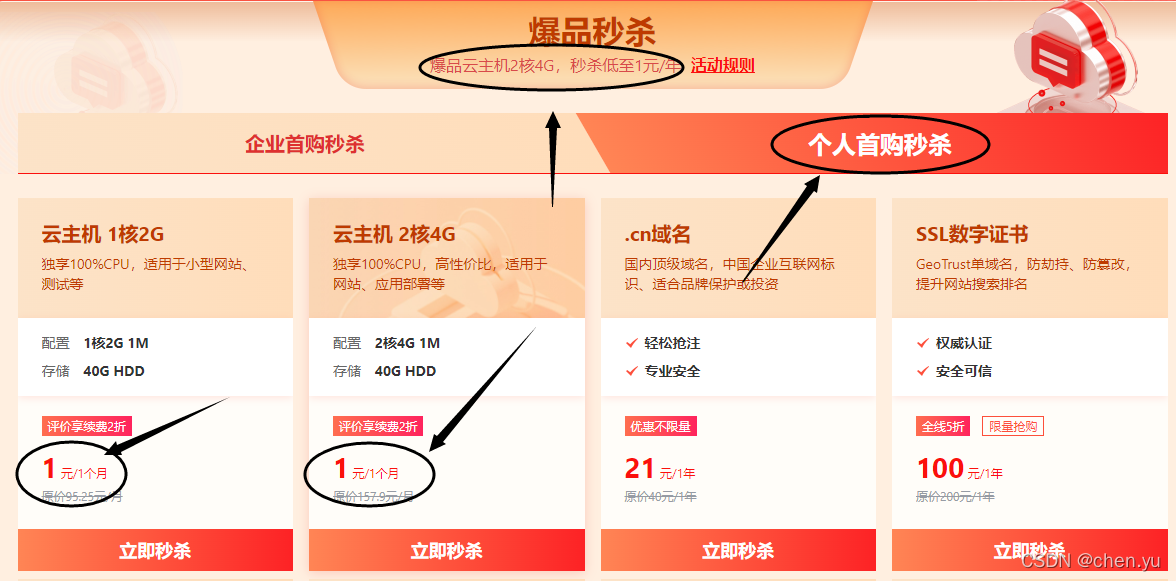Click the 轻松抢注 checkmark icon
1176x581 pixels.
click(x=632, y=343)
